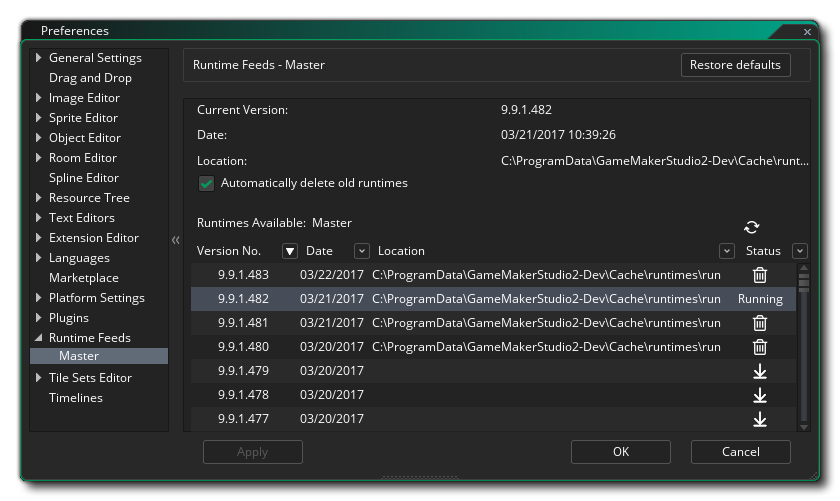Click the Restore defaults button
Image resolution: width=840 pixels, height=501 pixels.
point(735,65)
